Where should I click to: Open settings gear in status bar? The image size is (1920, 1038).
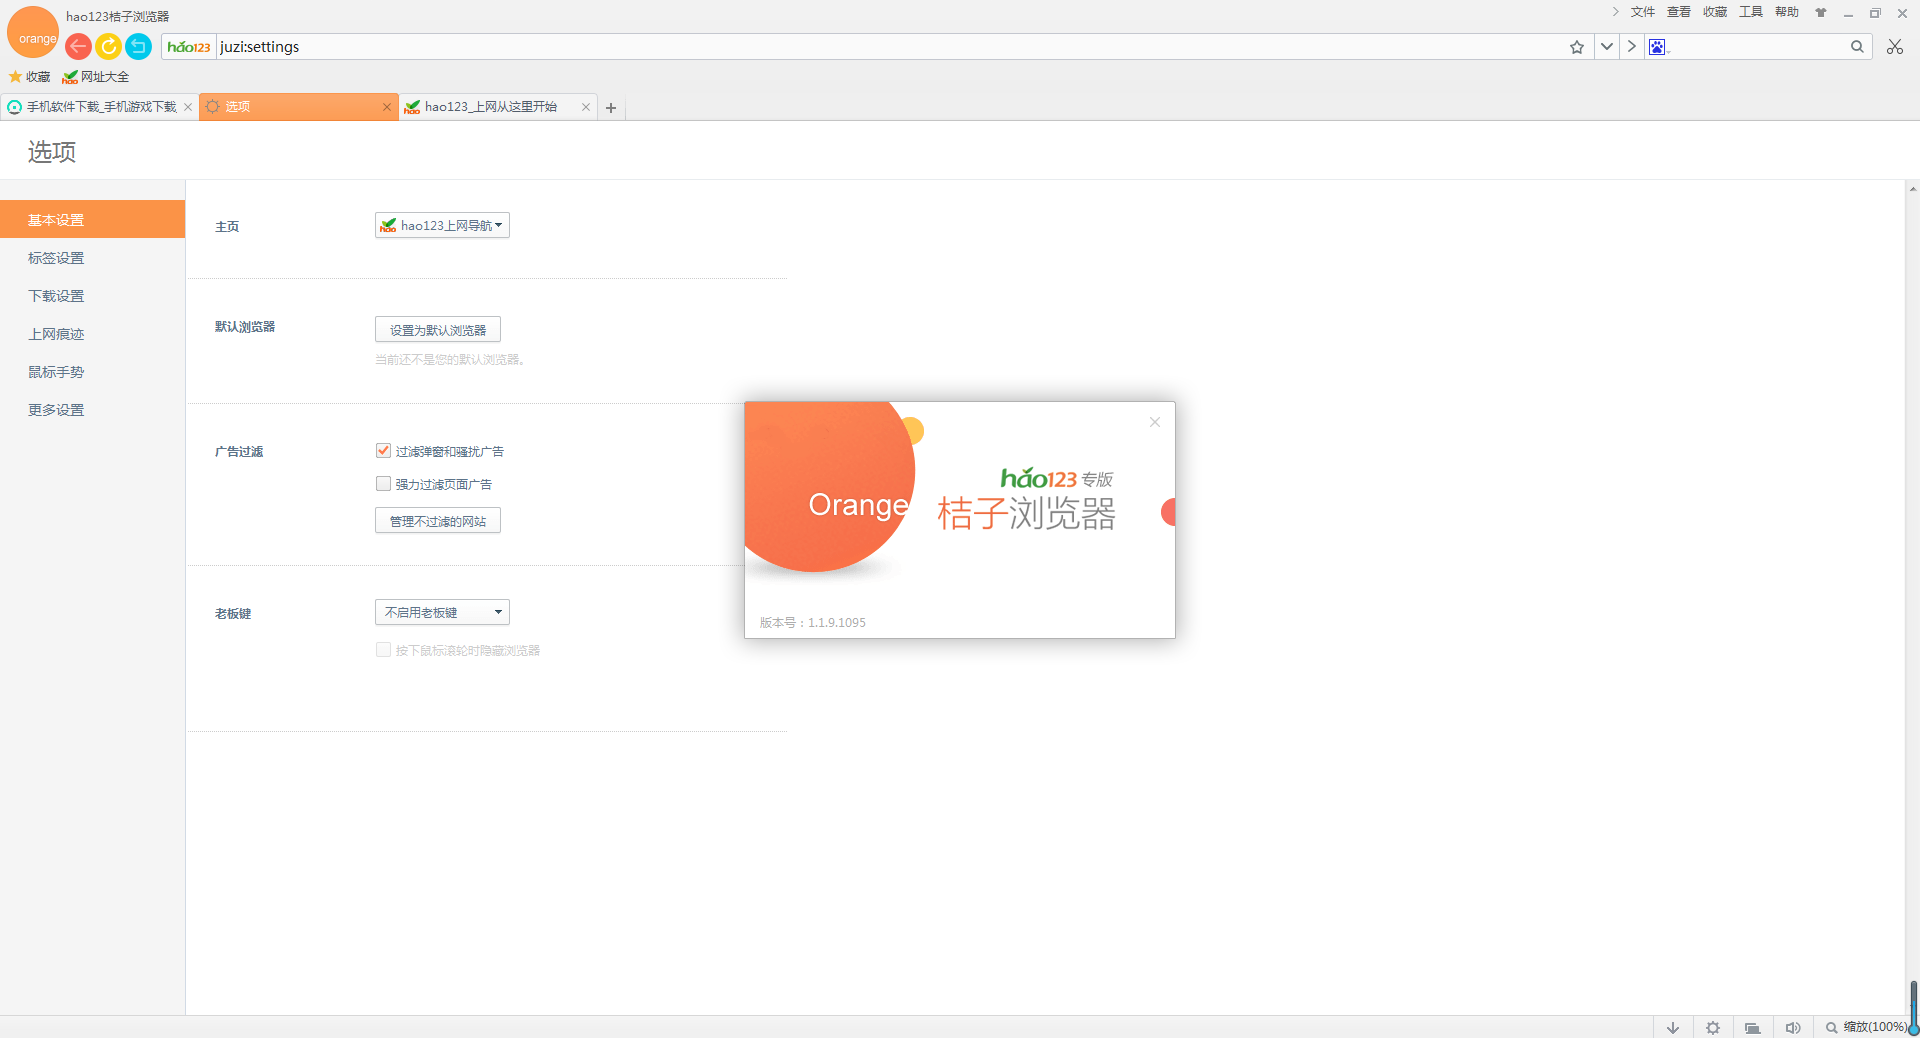[x=1713, y=1027]
